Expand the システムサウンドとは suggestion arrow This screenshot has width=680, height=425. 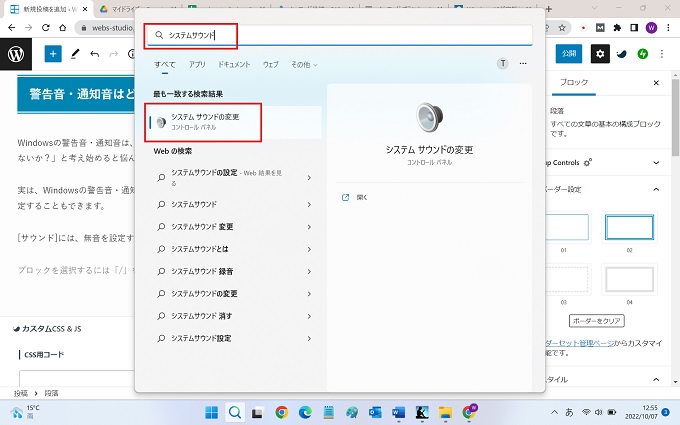pyautogui.click(x=309, y=249)
